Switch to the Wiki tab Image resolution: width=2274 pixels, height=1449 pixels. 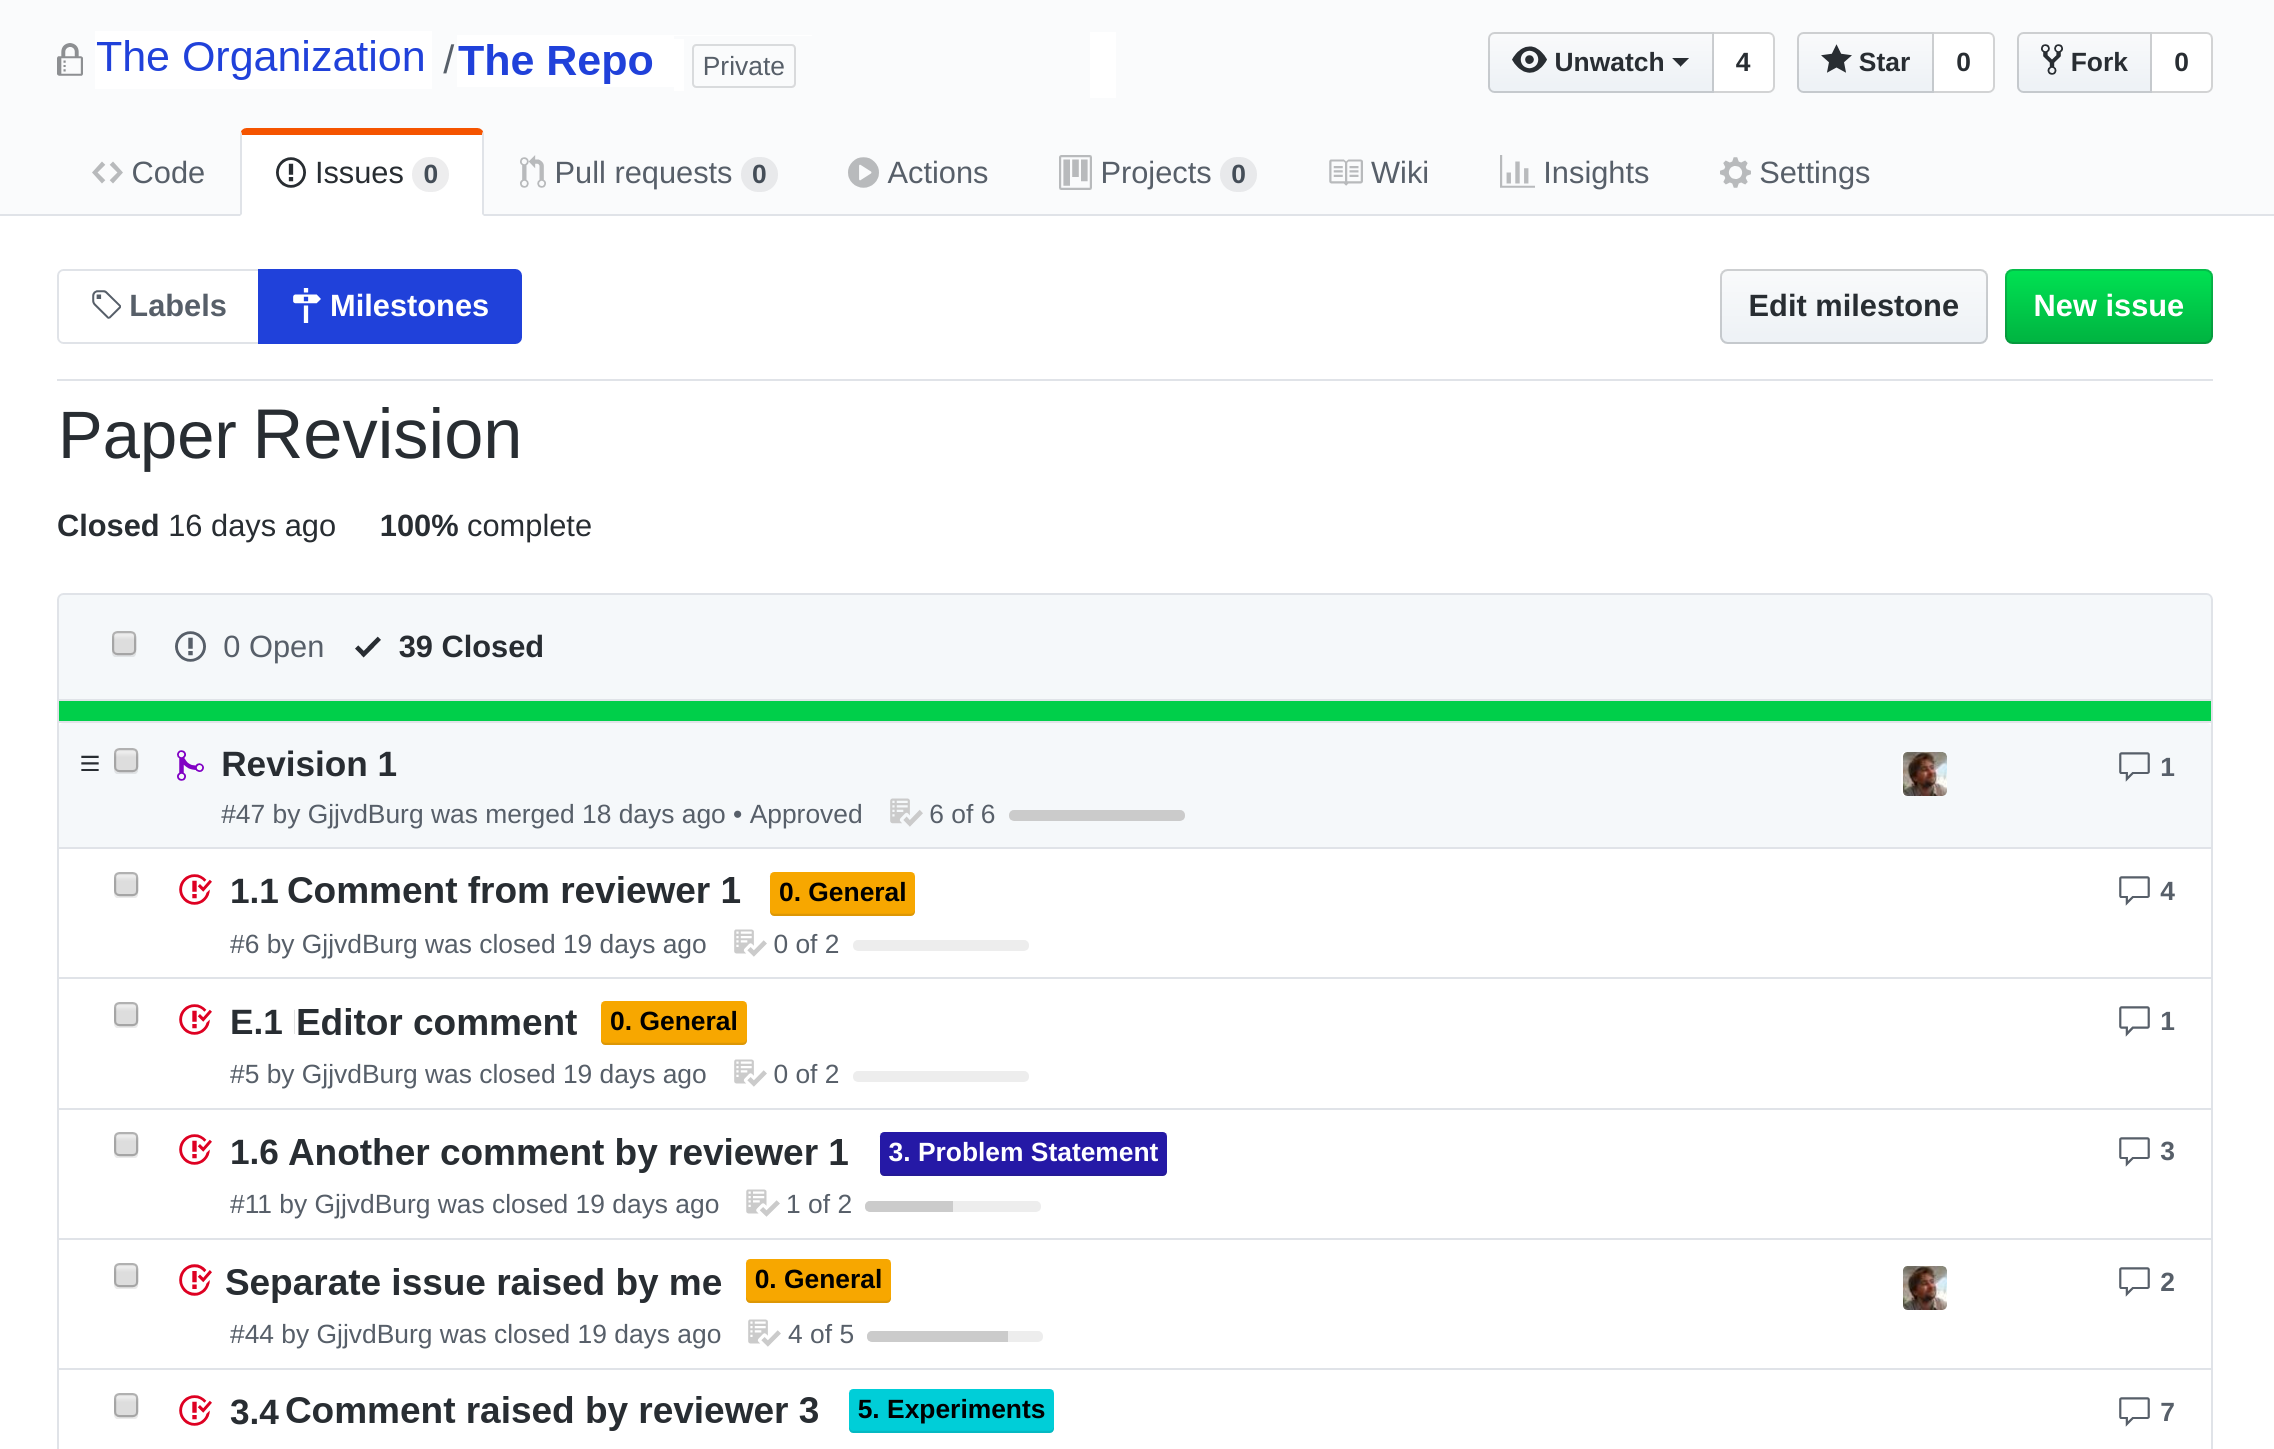[x=1379, y=172]
